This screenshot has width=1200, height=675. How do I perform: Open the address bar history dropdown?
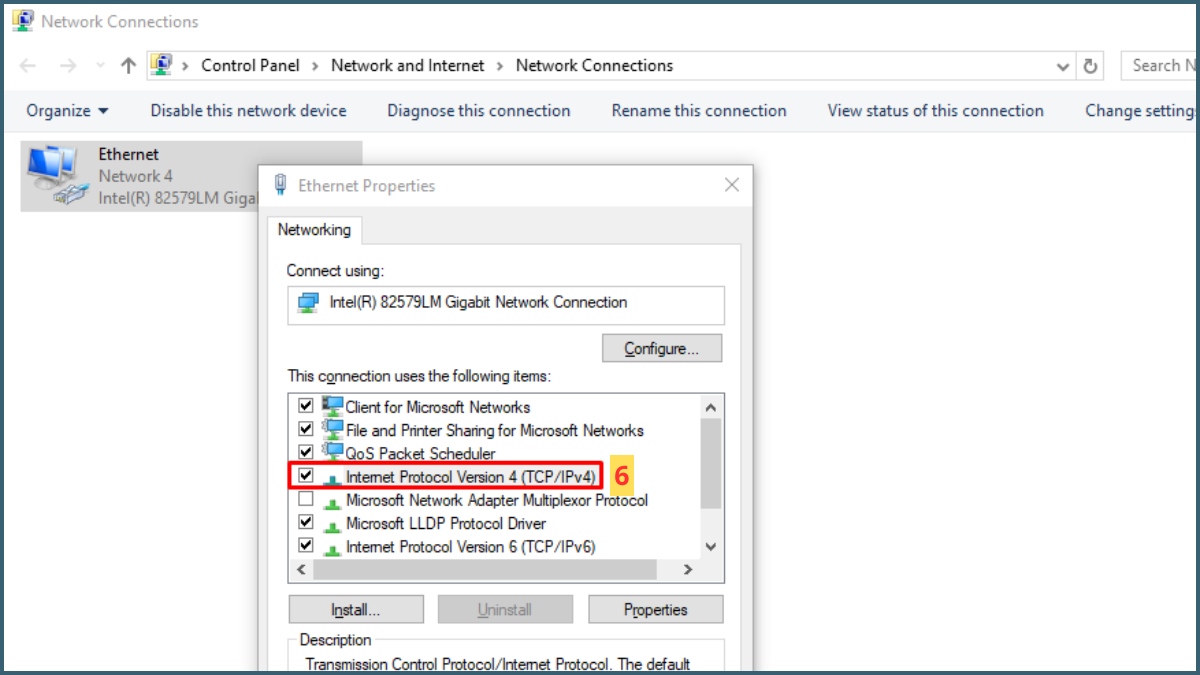pos(1062,64)
